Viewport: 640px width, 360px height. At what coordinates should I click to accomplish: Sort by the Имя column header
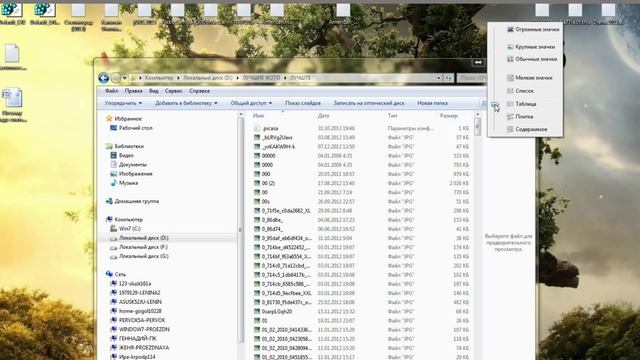coord(258,116)
